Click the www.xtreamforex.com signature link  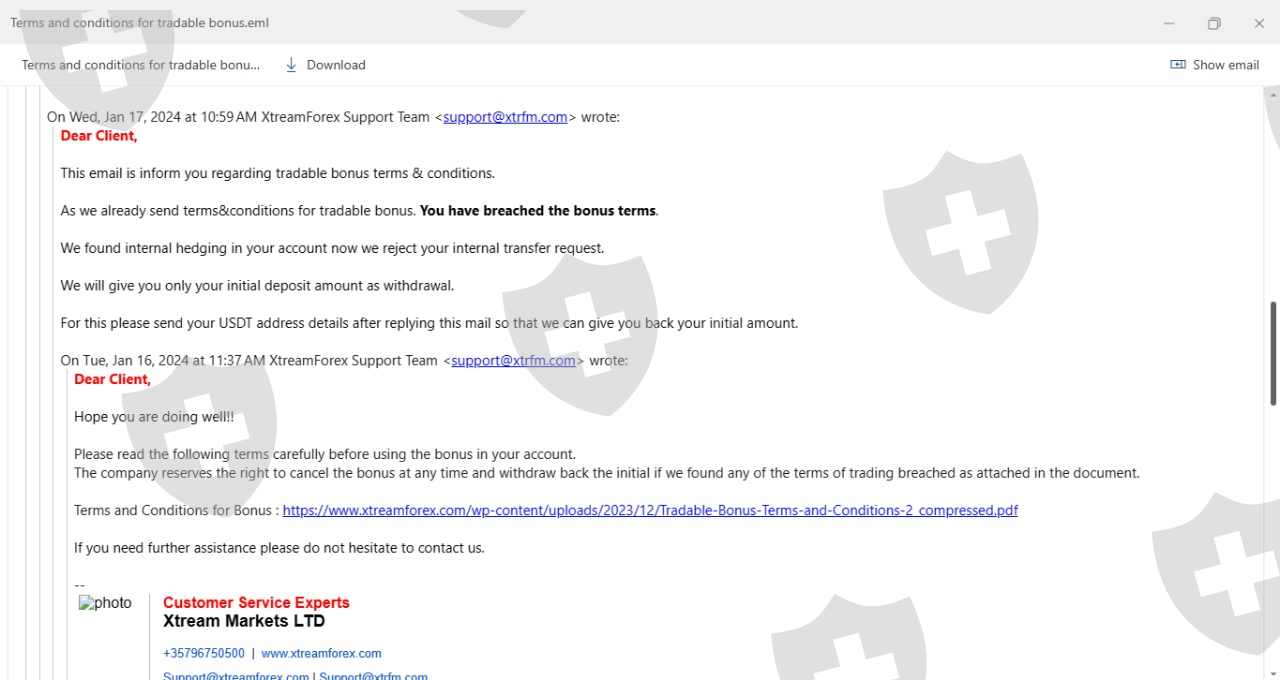pyautogui.click(x=321, y=654)
